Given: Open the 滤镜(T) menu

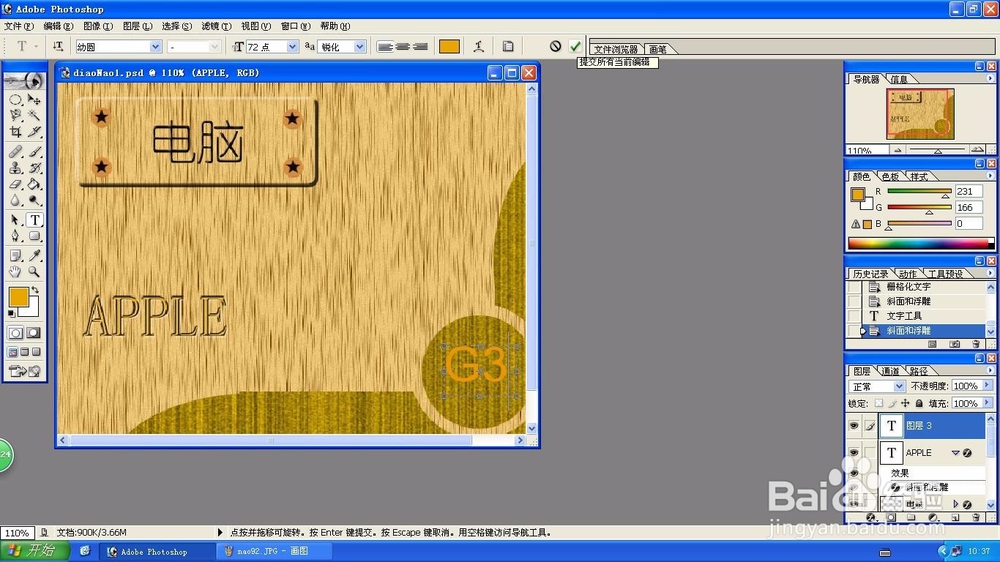Looking at the screenshot, I should coord(216,26).
